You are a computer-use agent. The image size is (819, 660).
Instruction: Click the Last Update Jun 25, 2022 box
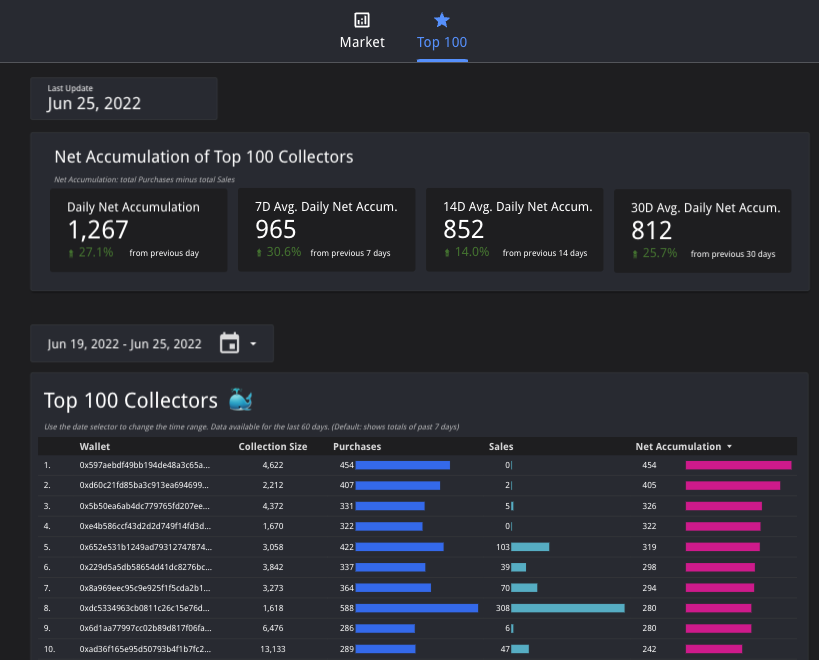point(124,98)
